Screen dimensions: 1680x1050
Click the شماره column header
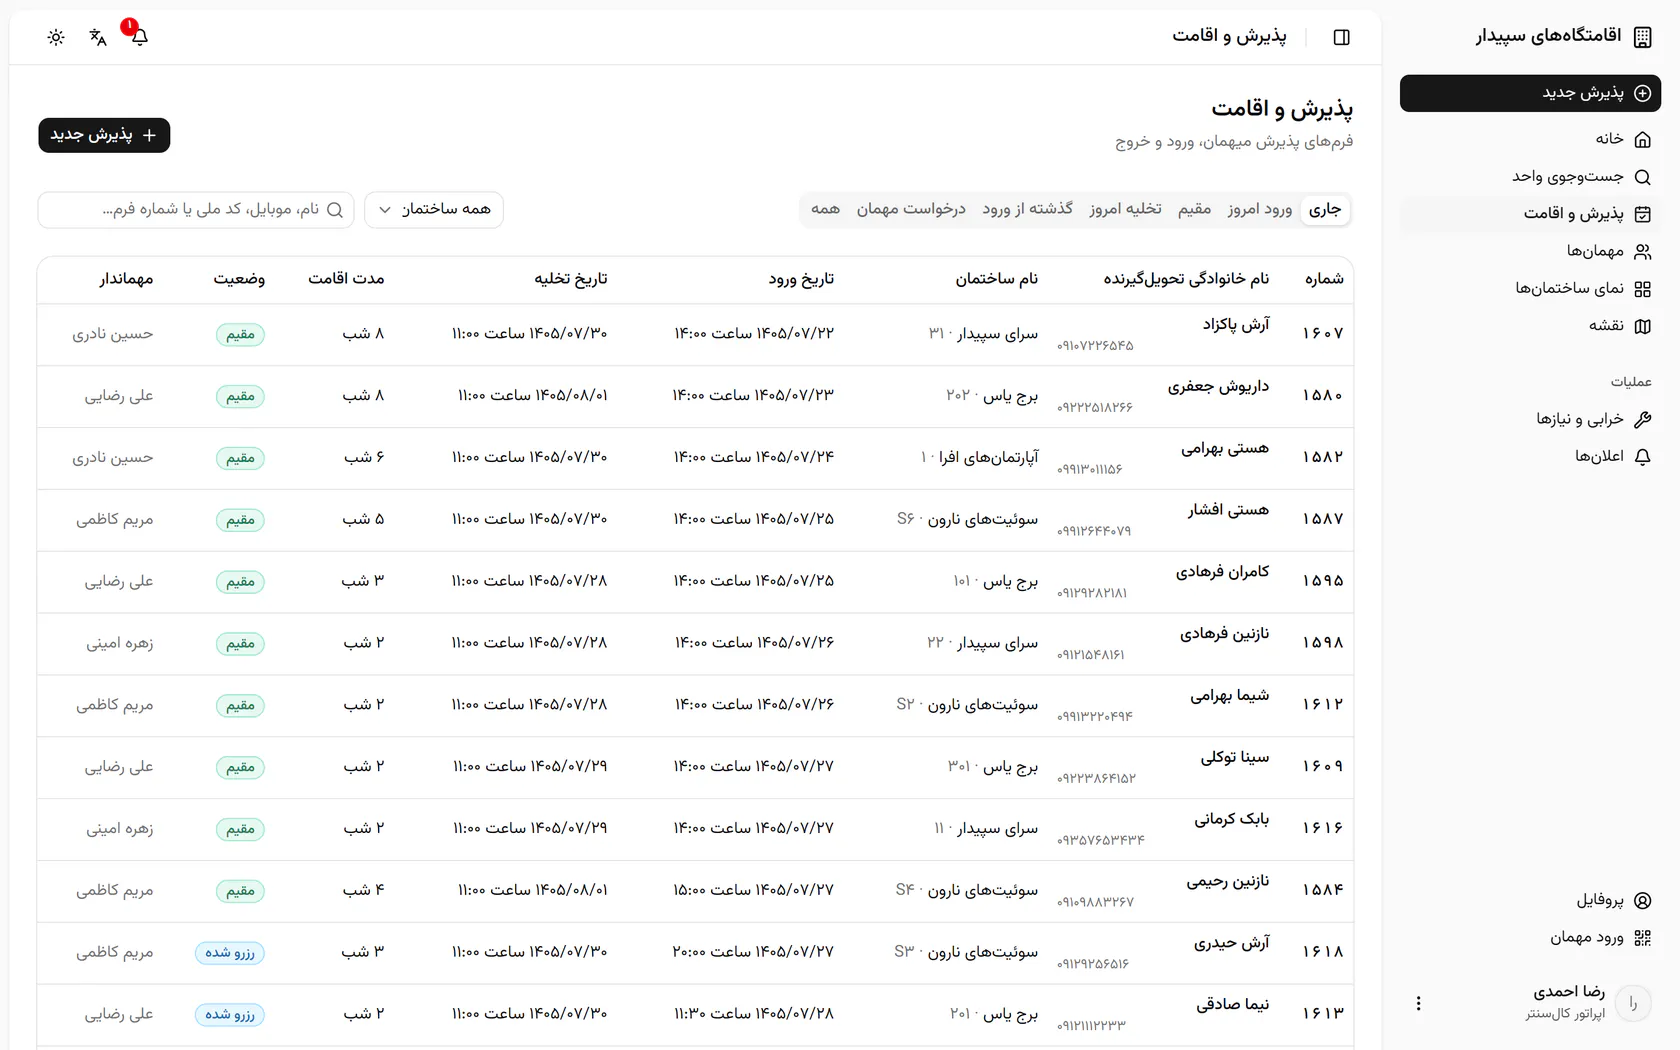point(1324,279)
